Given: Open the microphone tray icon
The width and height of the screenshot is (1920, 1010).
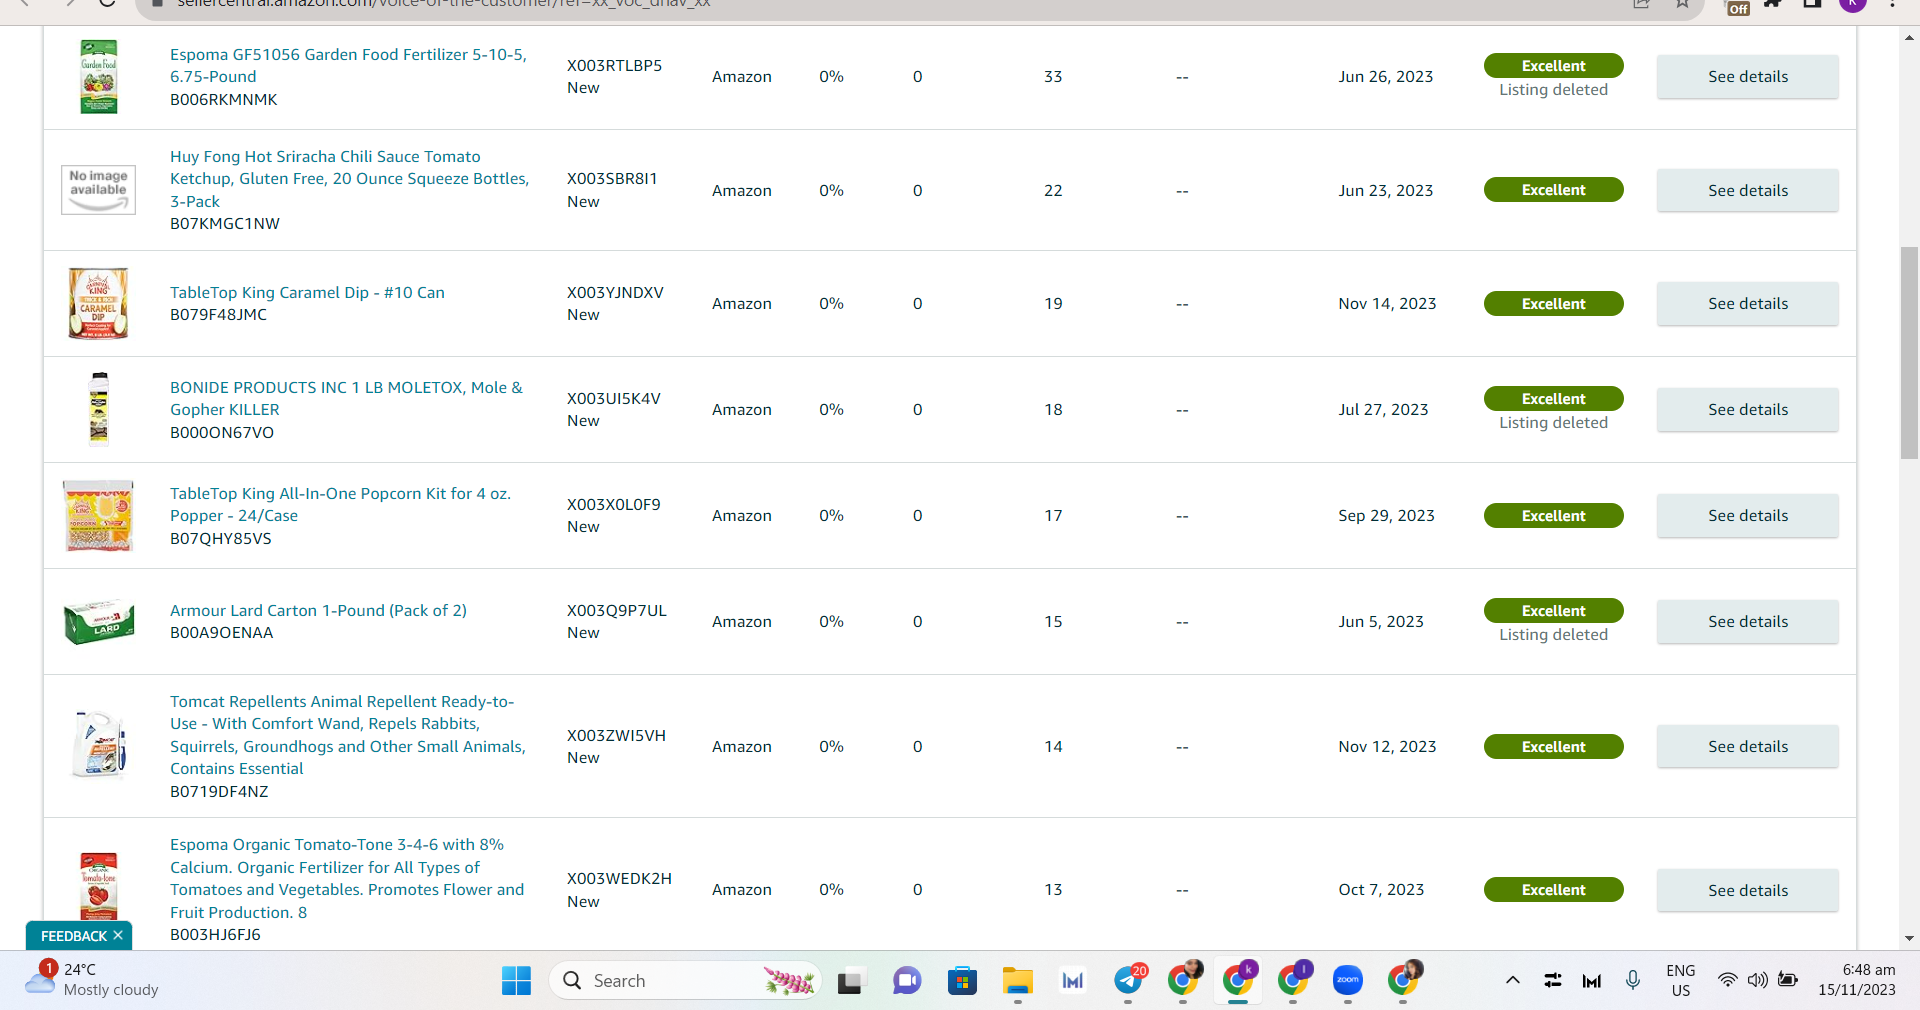Looking at the screenshot, I should point(1633,980).
